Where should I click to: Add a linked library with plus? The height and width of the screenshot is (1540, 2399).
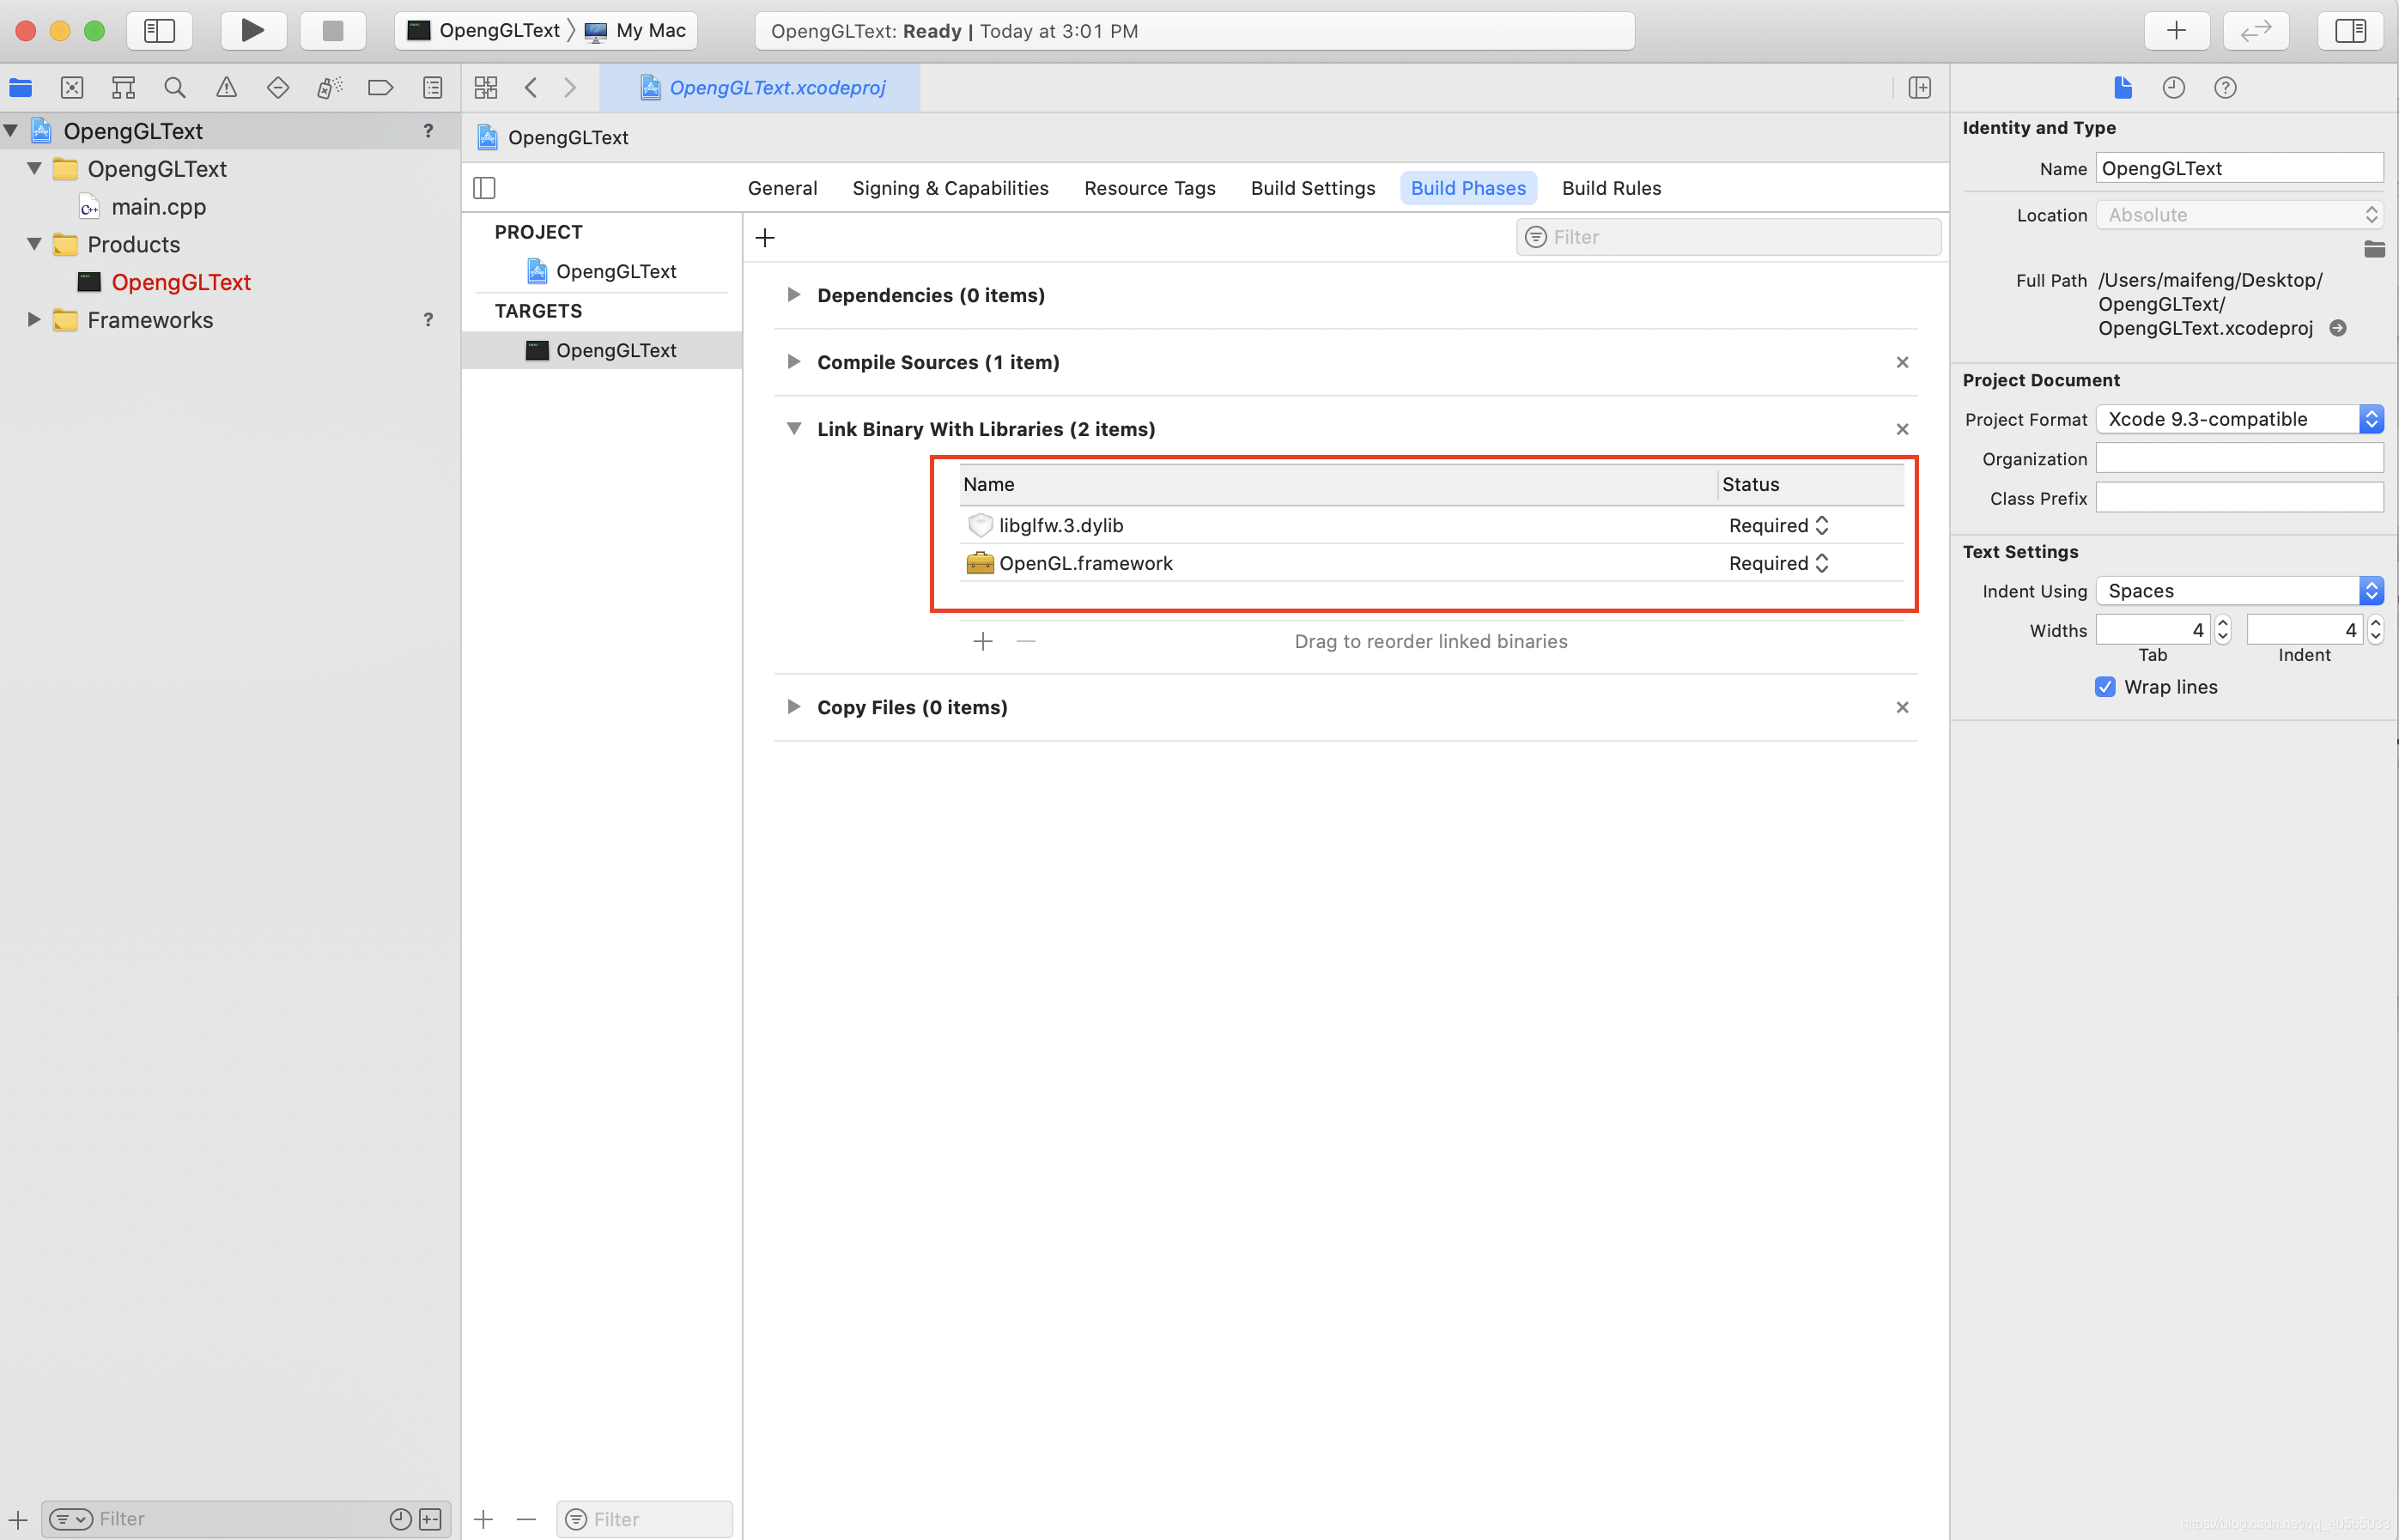click(x=983, y=641)
